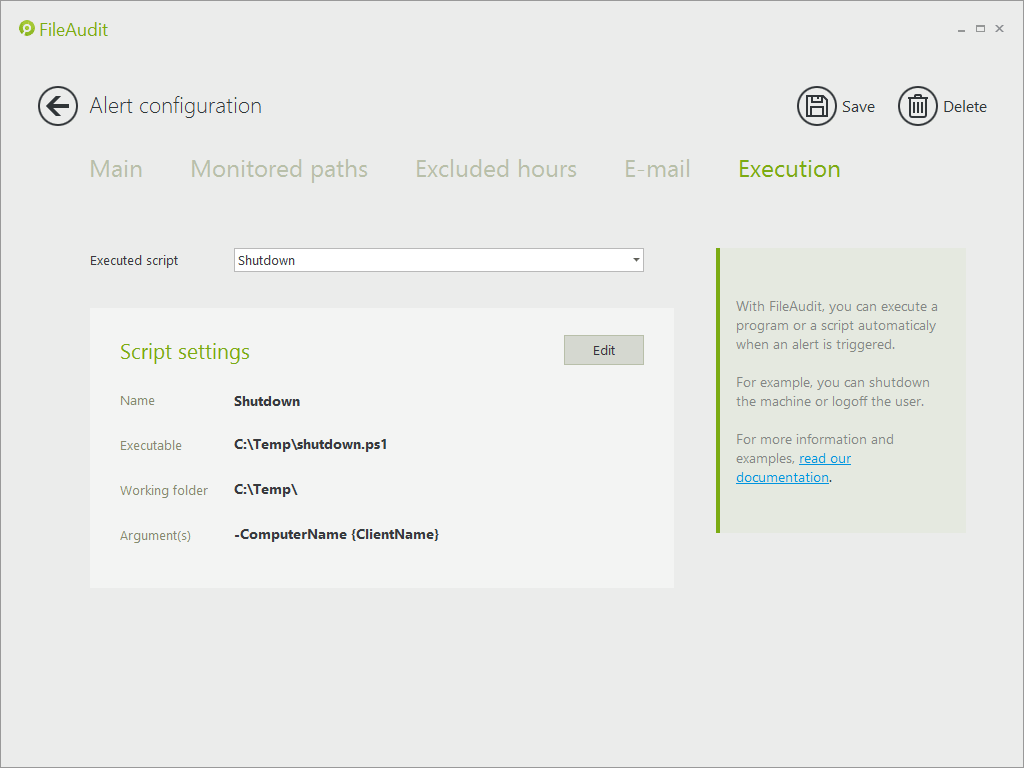Click the Save floppy disk icon
This screenshot has height=768, width=1024.
point(816,106)
